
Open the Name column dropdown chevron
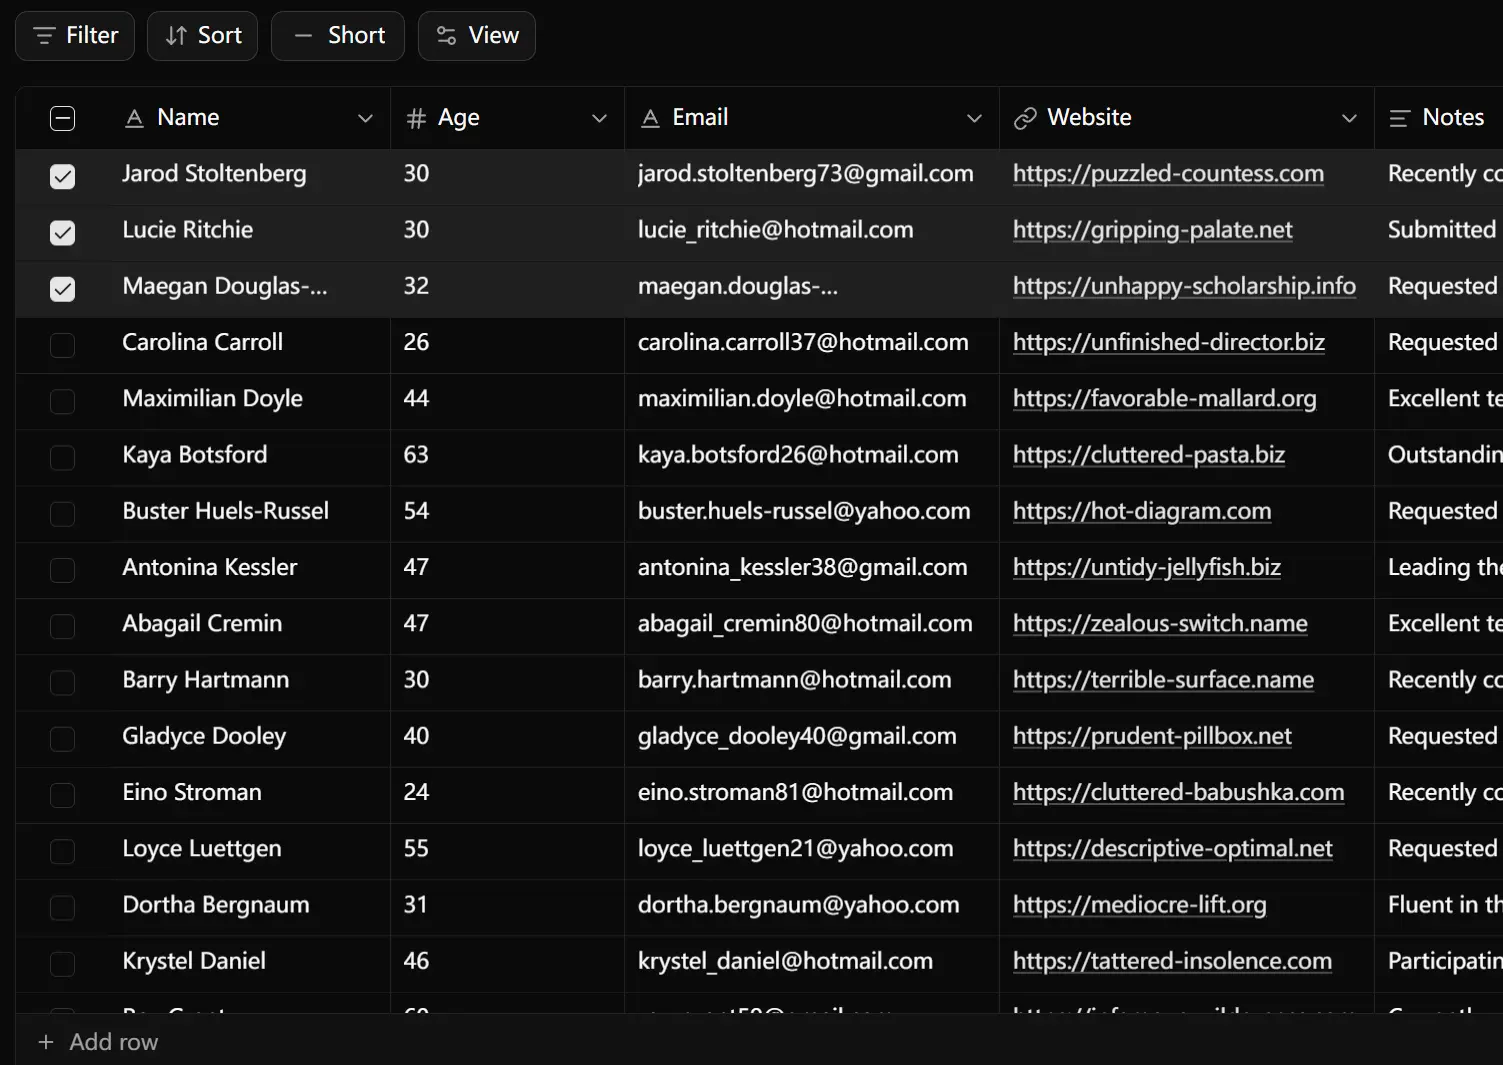coord(365,118)
